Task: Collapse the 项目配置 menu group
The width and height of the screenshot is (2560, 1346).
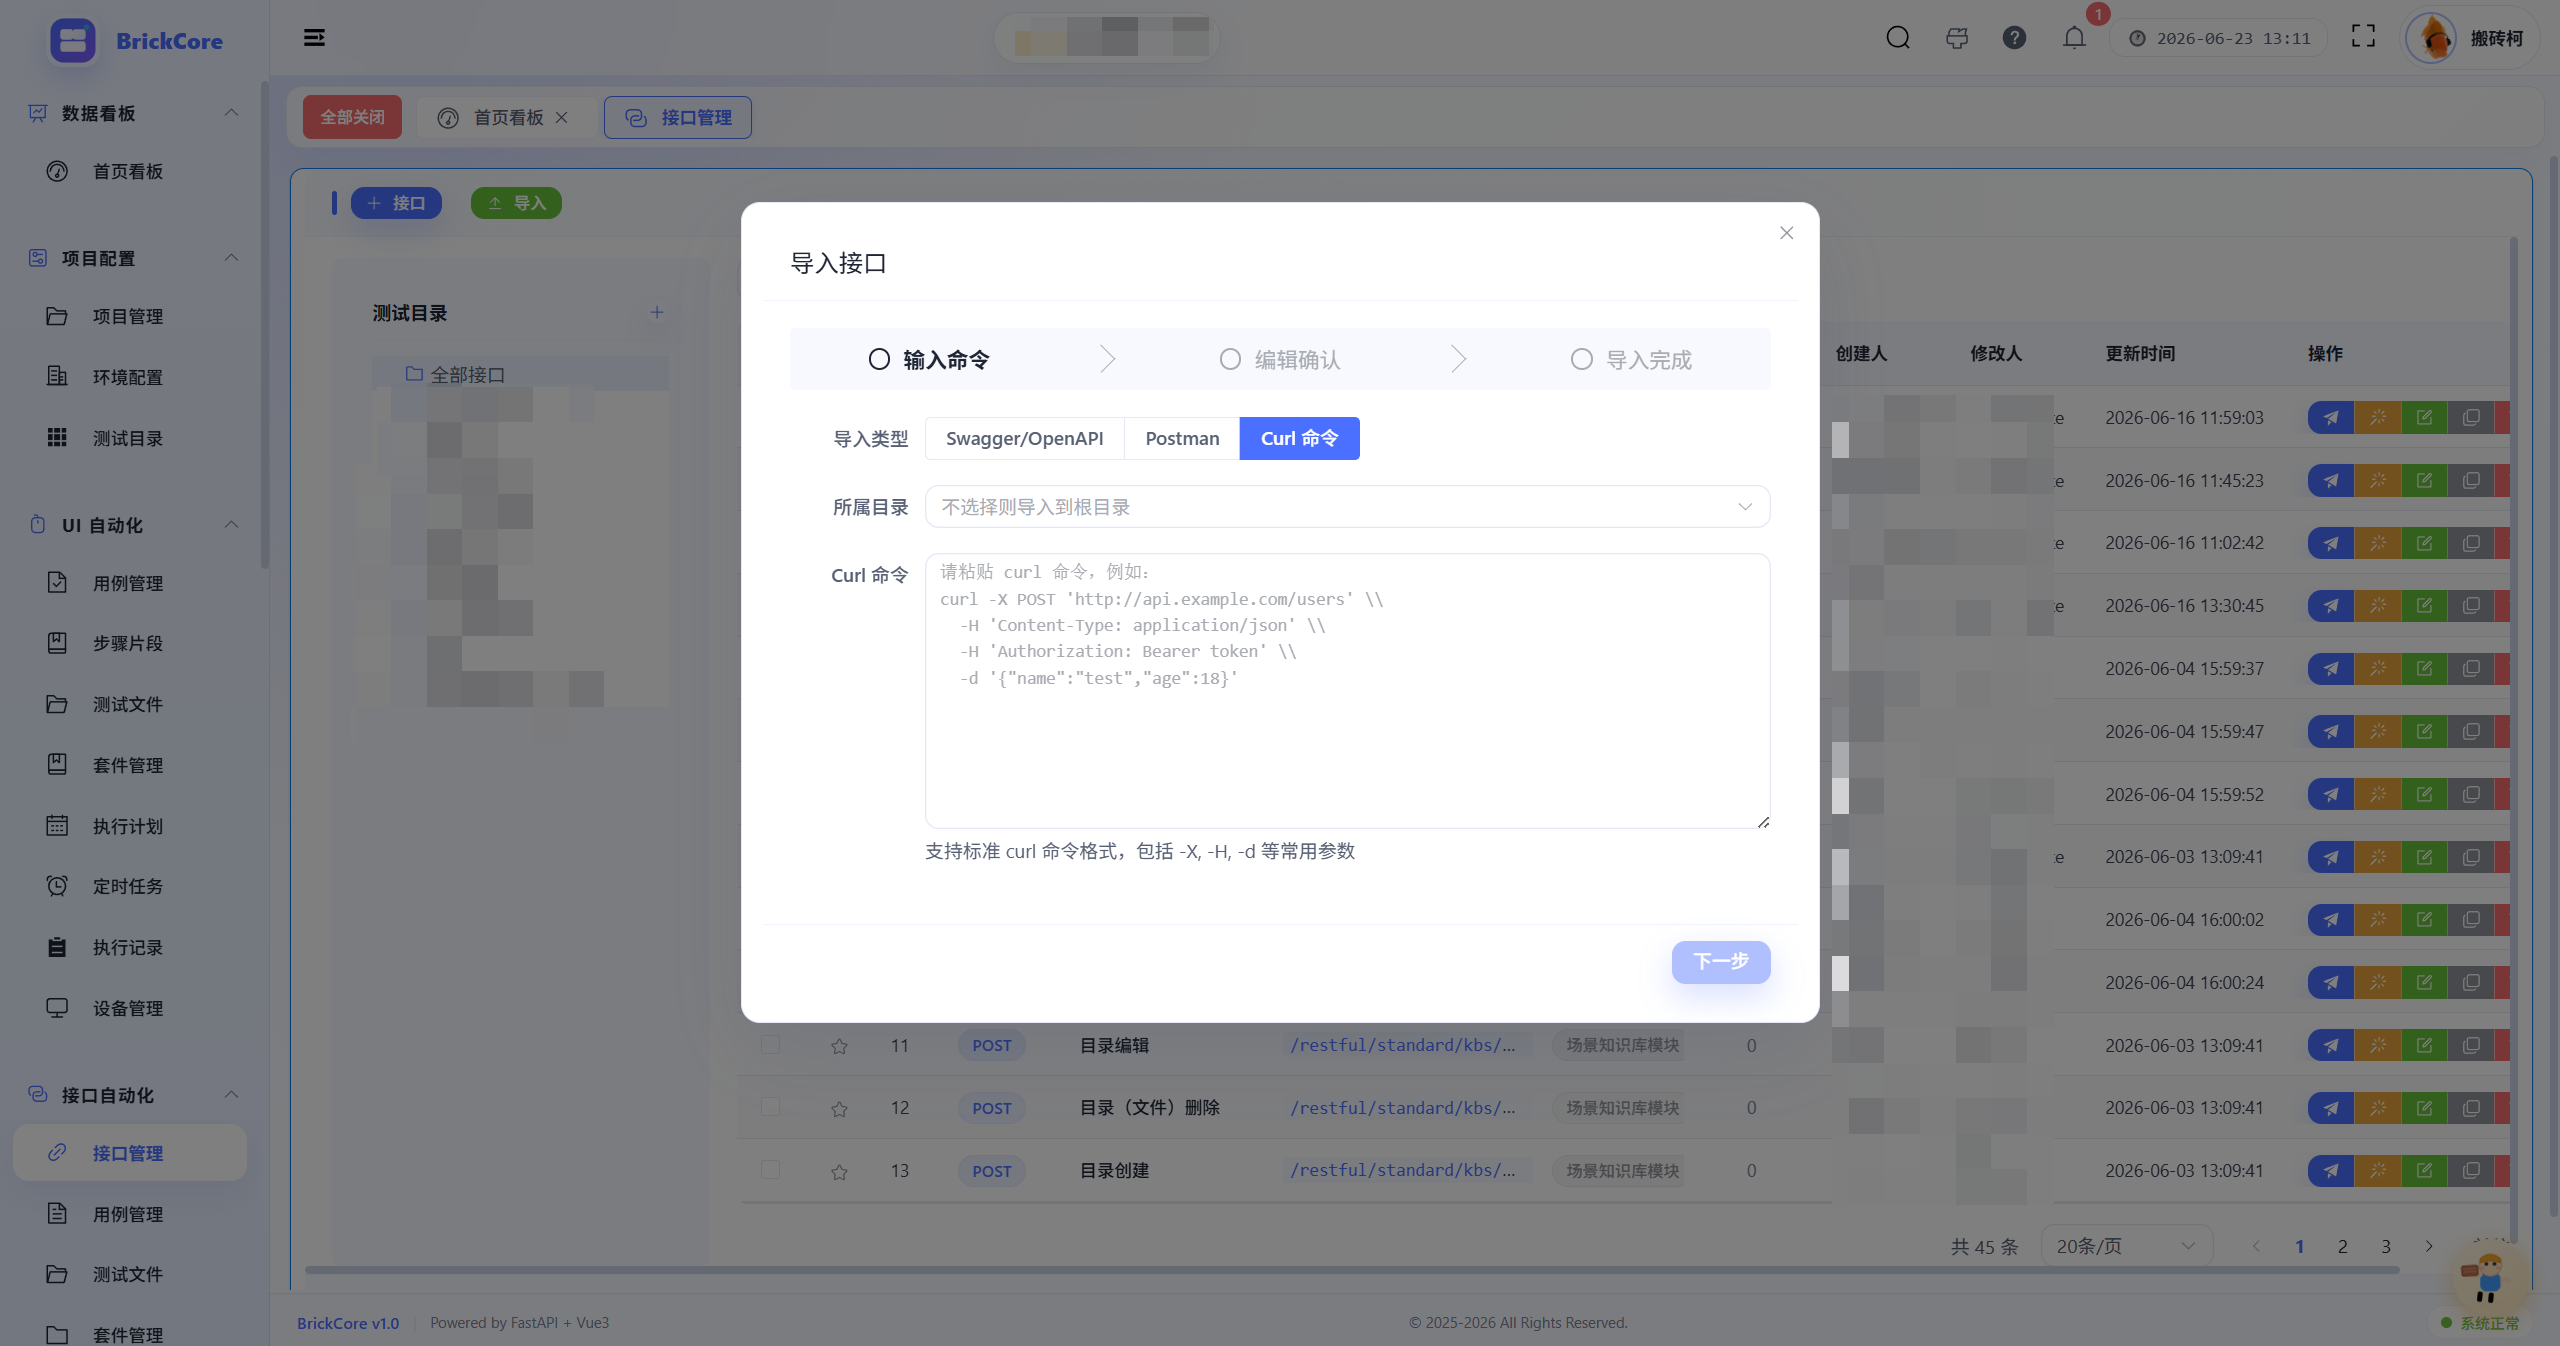Action: click(x=231, y=258)
